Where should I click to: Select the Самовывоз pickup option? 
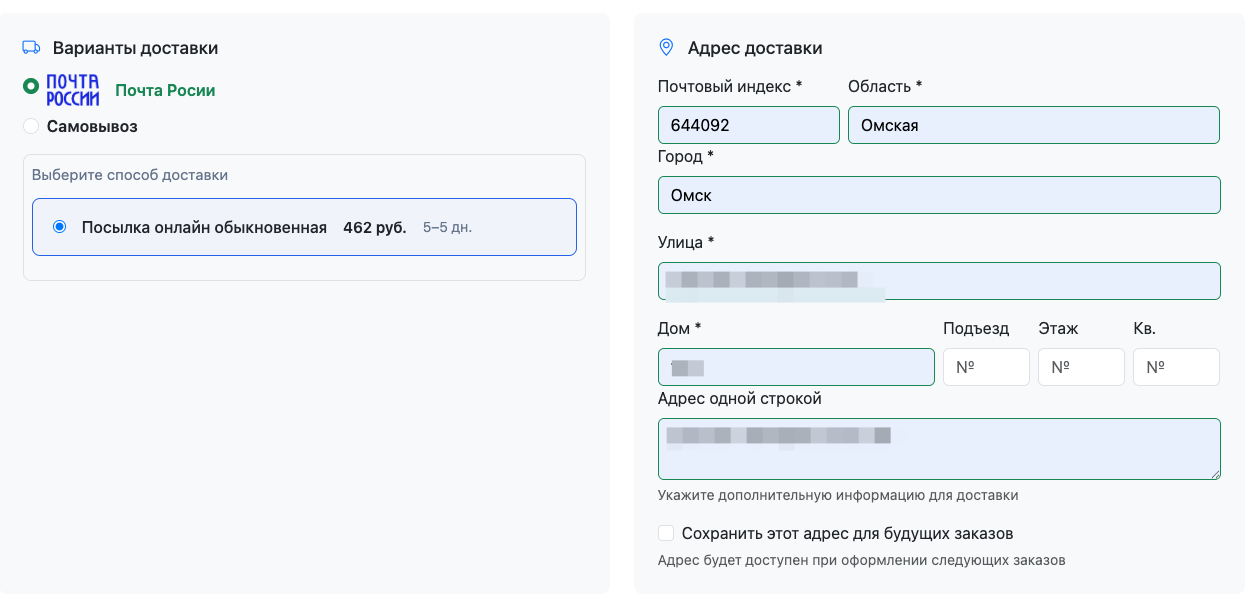(x=31, y=126)
